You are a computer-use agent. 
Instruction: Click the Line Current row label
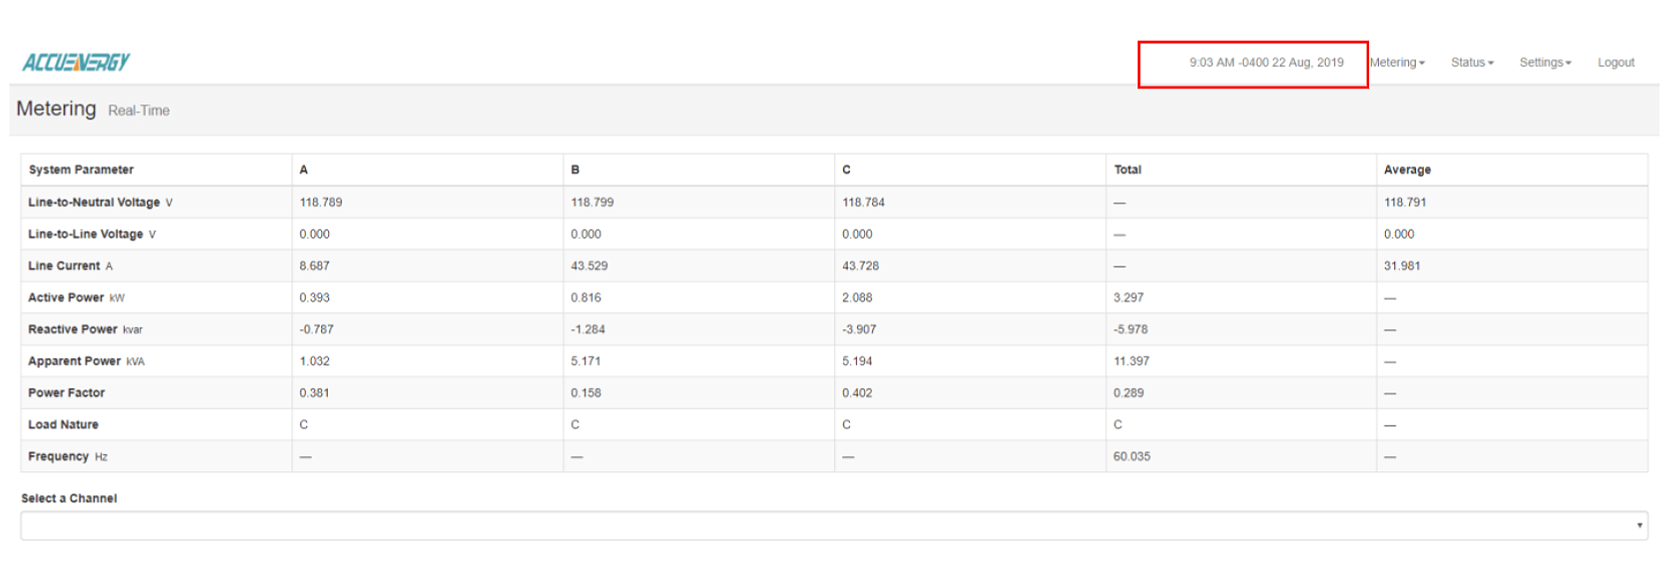64,266
